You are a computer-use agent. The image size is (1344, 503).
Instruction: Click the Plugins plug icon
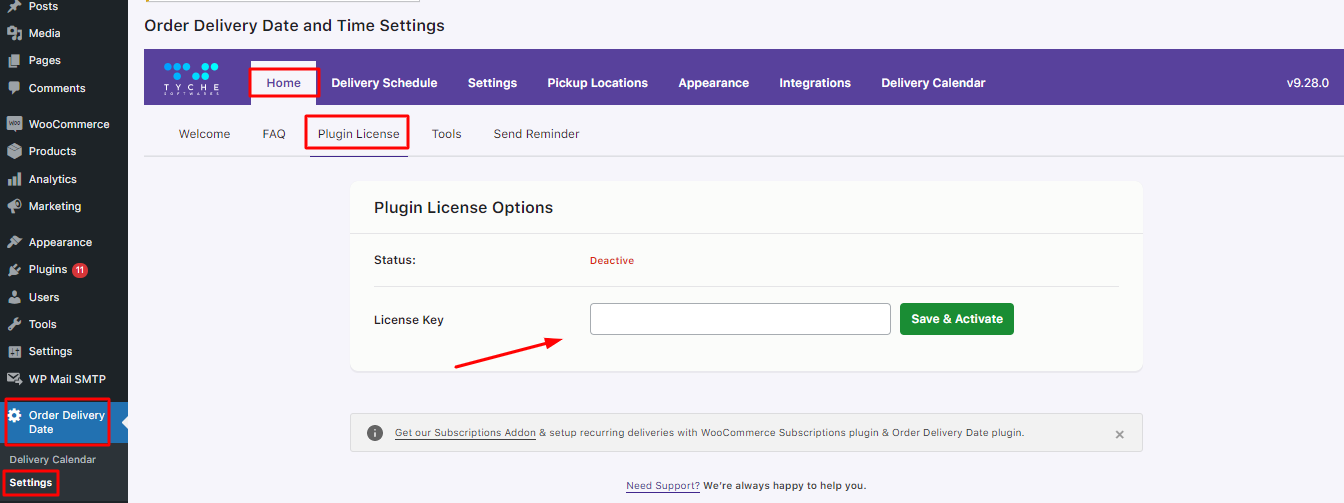14,270
